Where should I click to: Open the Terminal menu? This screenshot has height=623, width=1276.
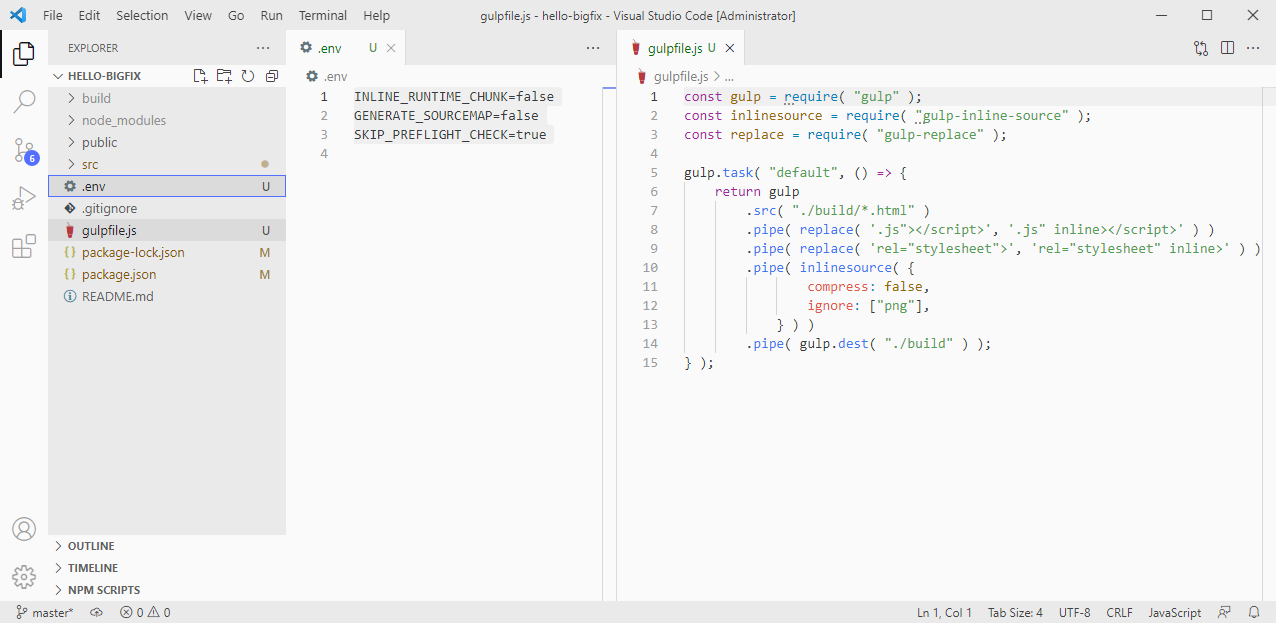point(323,15)
